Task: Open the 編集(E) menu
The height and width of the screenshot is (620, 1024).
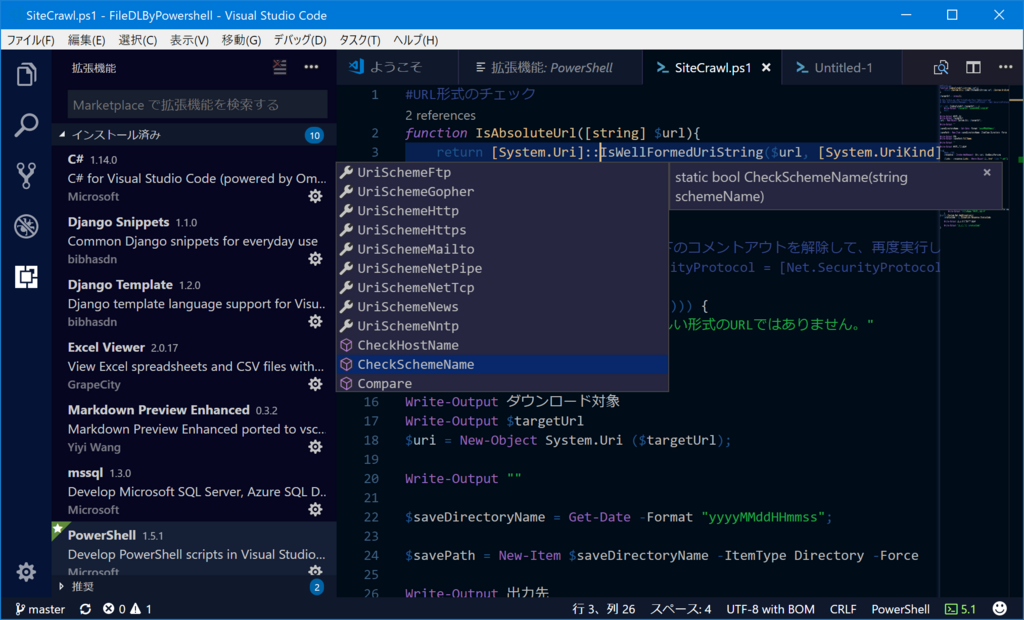Action: point(86,40)
